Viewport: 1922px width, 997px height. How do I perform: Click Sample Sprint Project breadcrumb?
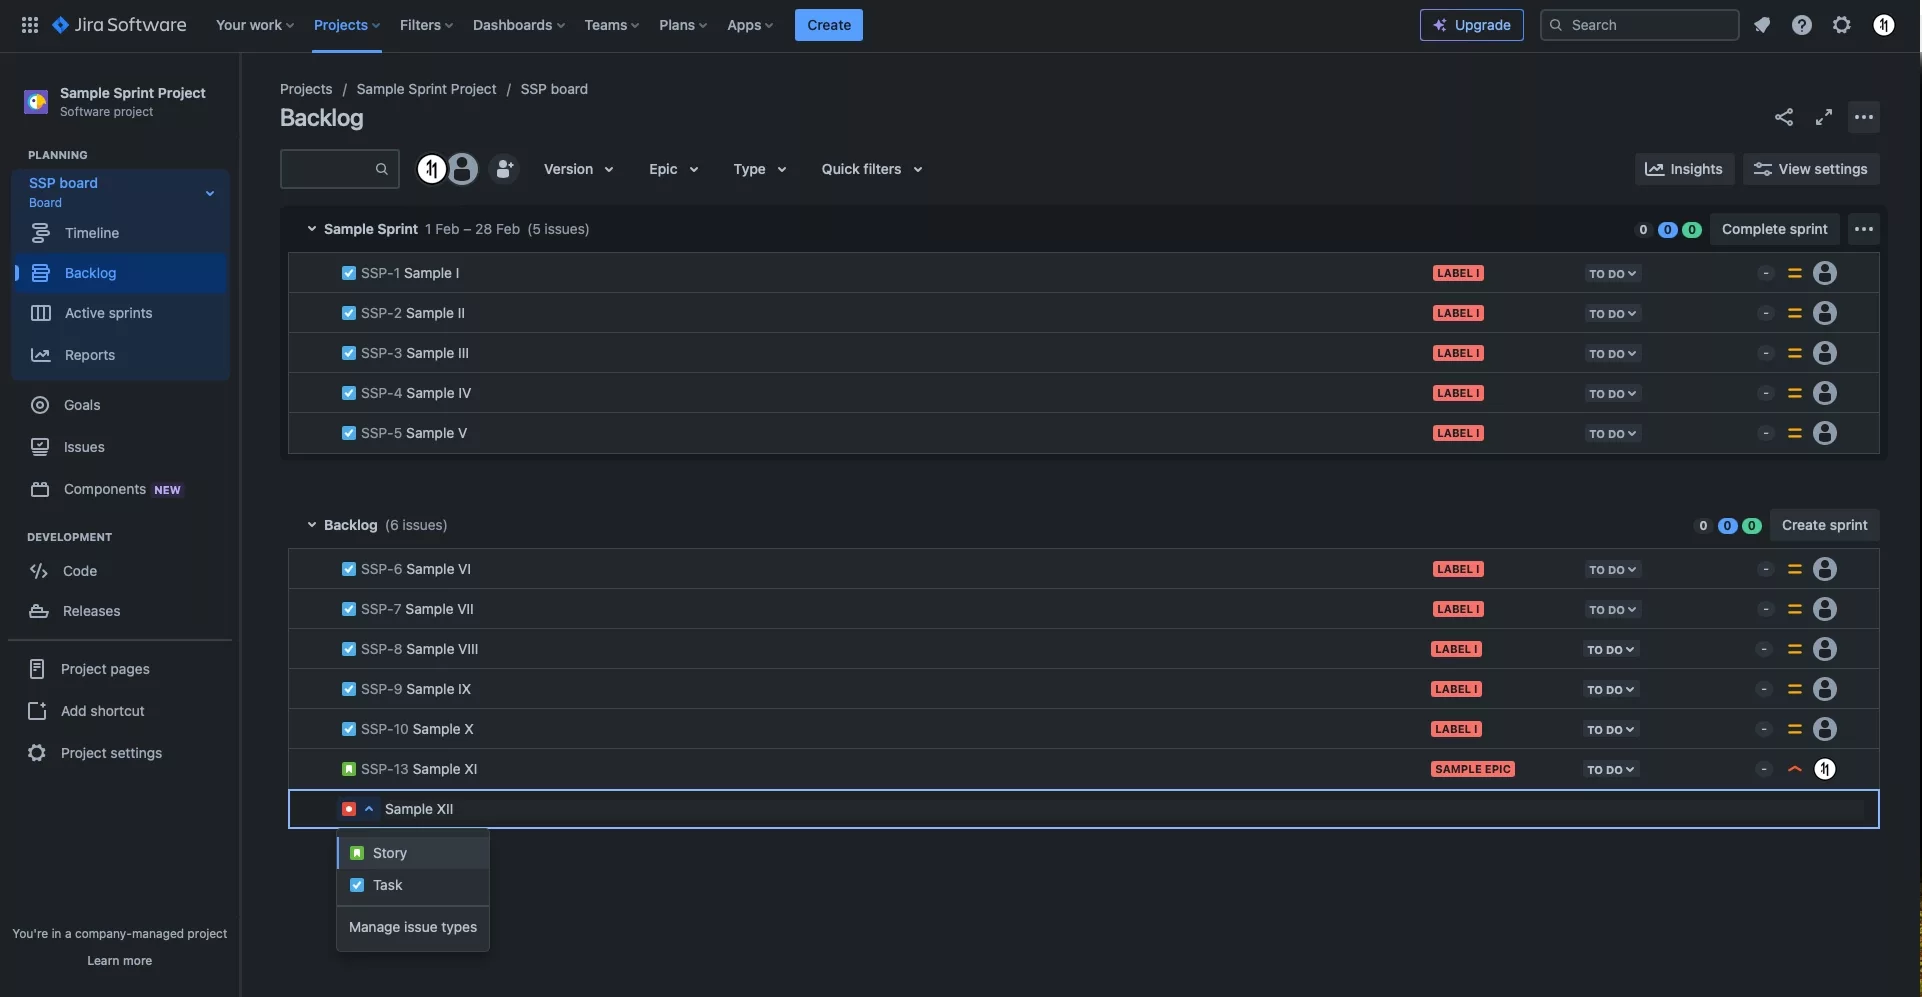[x=426, y=89]
